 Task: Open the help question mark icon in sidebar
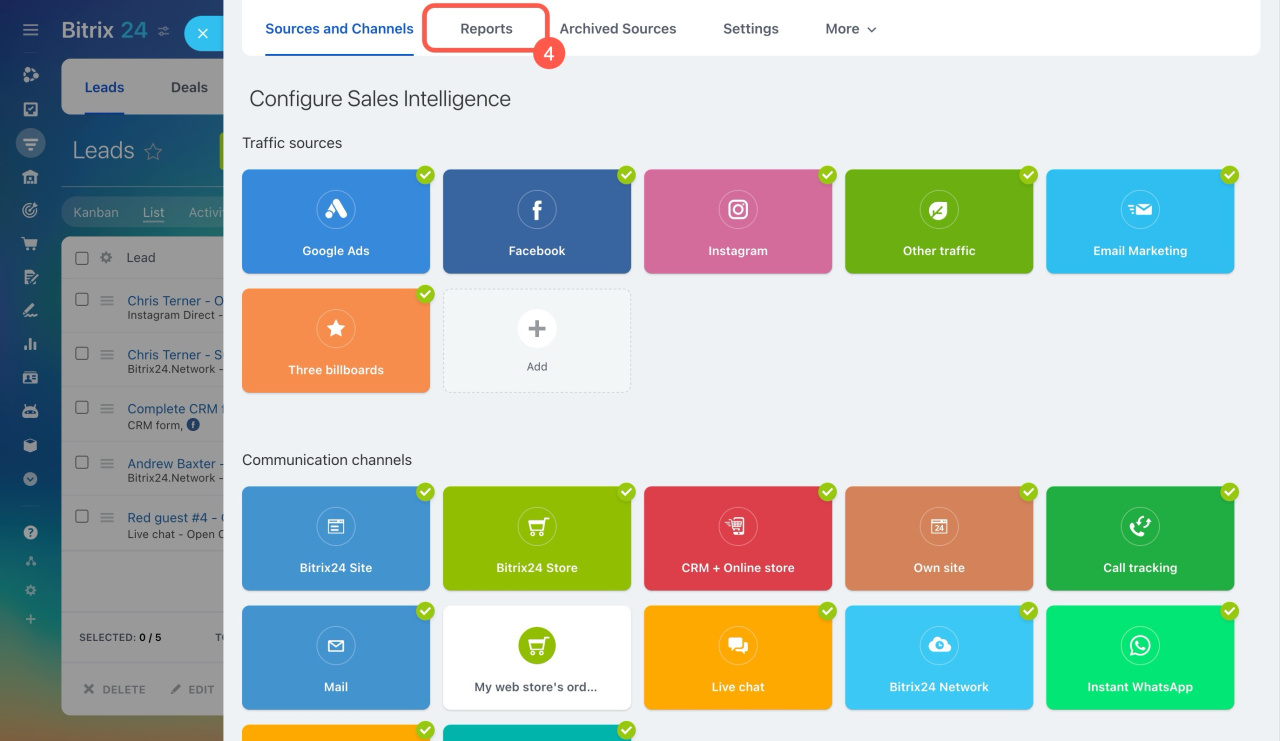(x=31, y=533)
